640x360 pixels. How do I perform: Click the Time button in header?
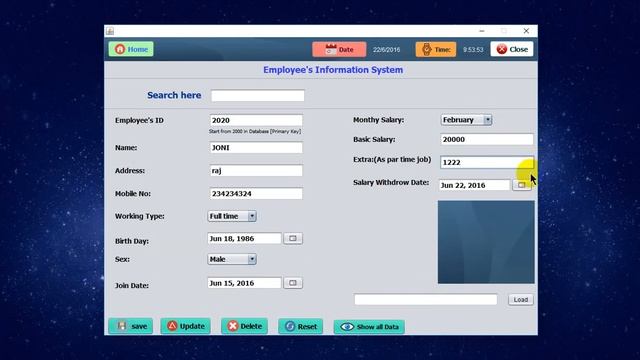[436, 50]
